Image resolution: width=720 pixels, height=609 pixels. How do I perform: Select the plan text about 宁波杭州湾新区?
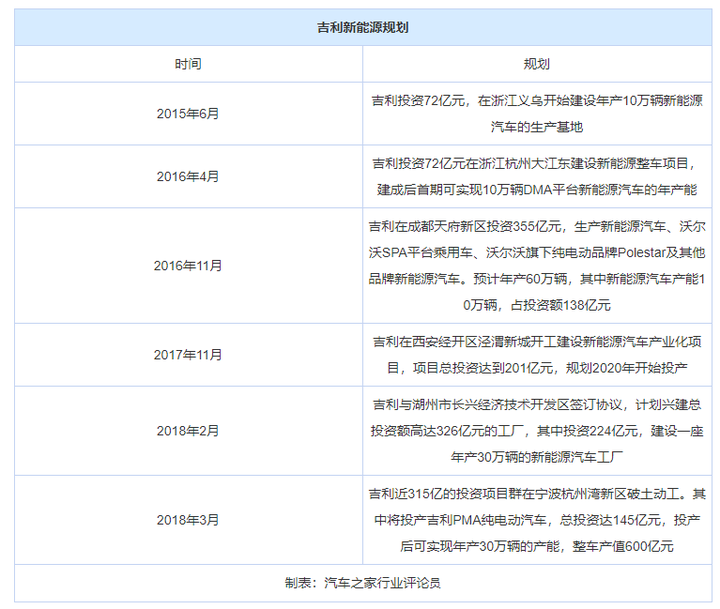click(x=537, y=520)
